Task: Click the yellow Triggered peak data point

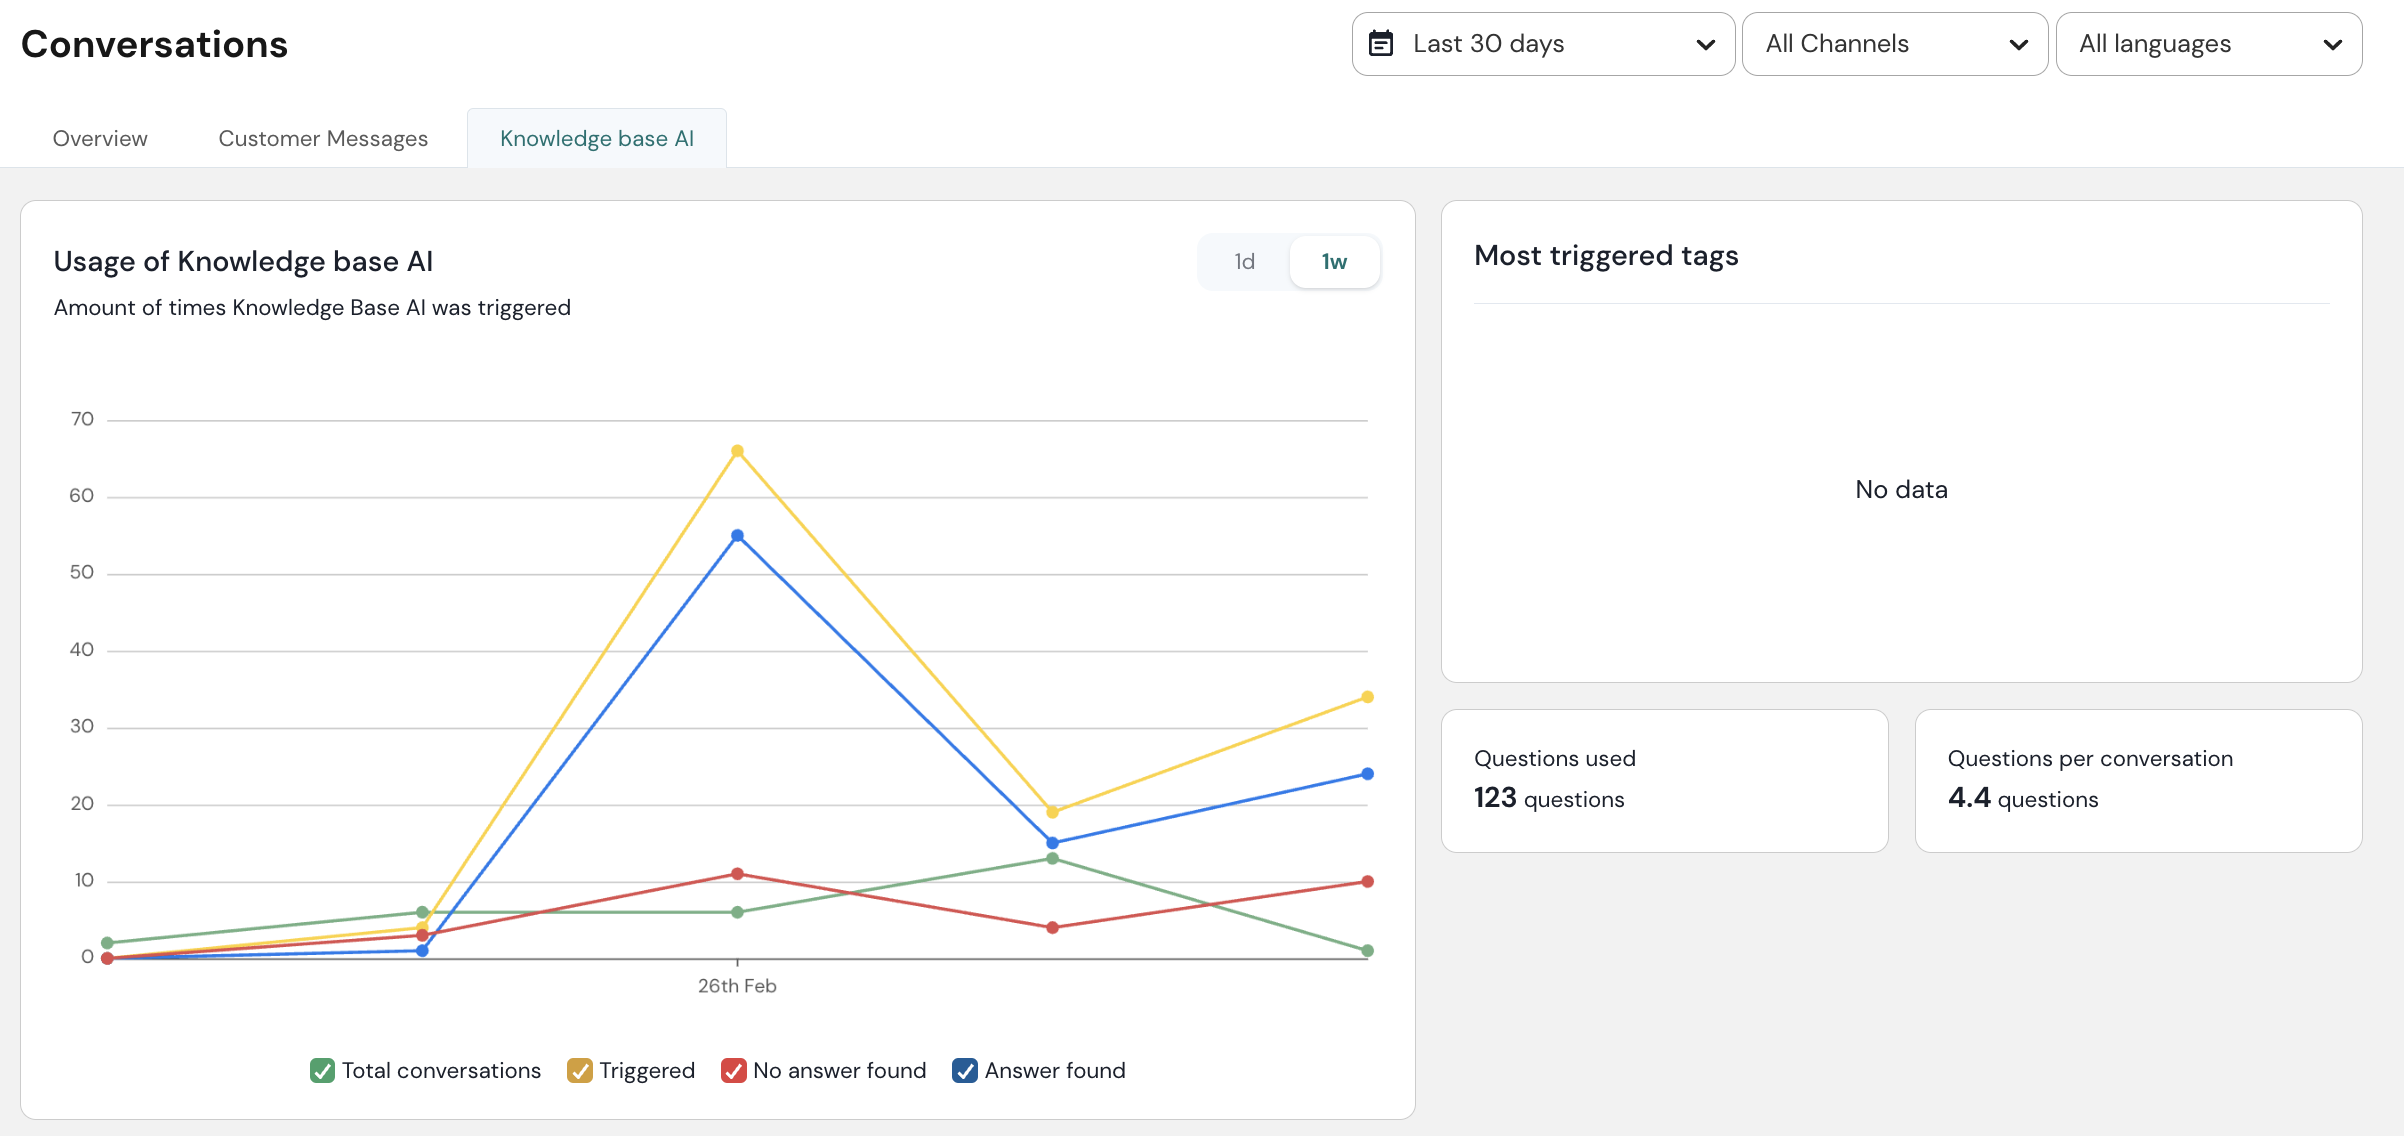Action: [737, 451]
